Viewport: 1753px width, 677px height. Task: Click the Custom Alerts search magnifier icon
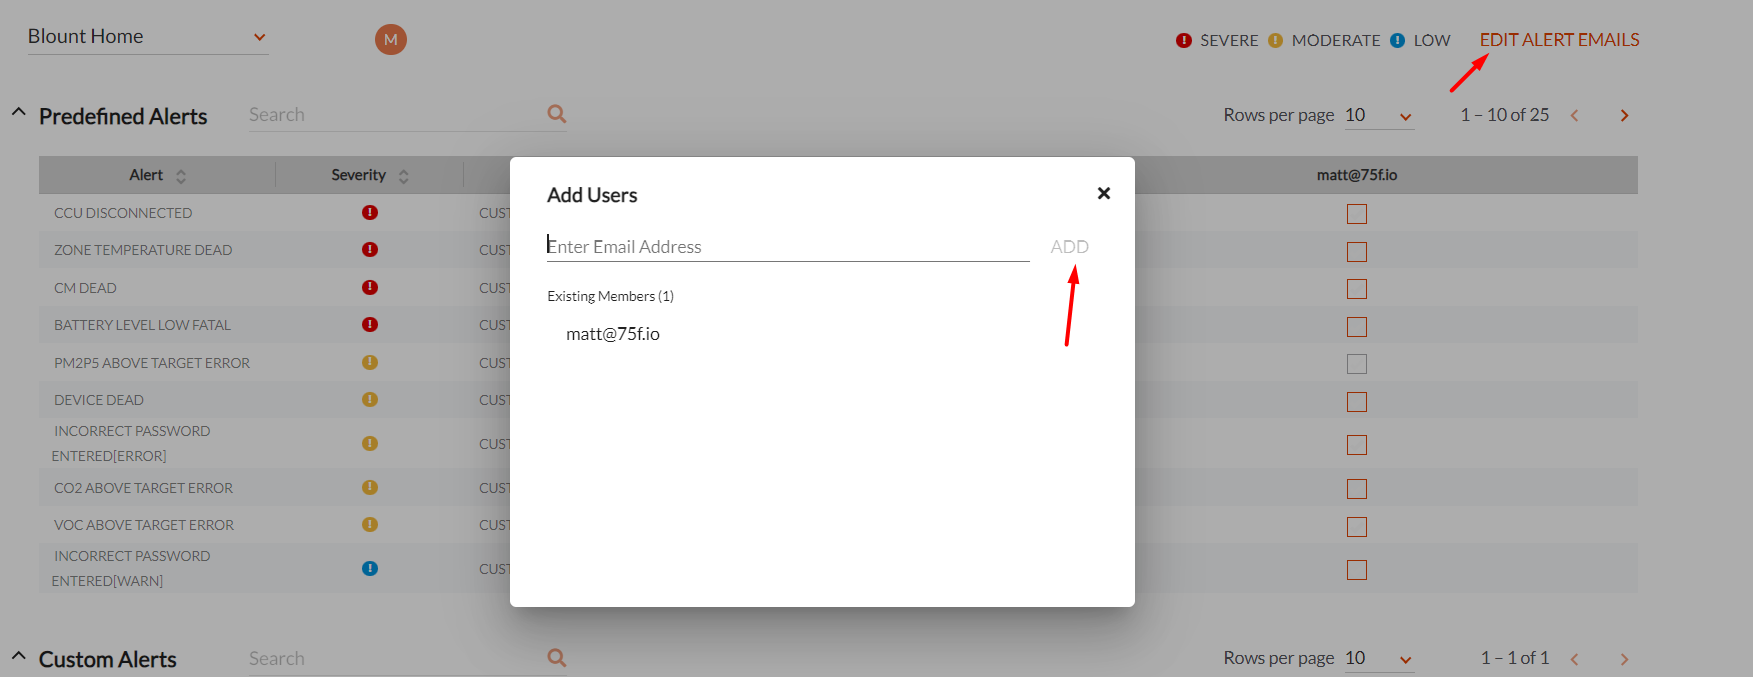pos(557,658)
